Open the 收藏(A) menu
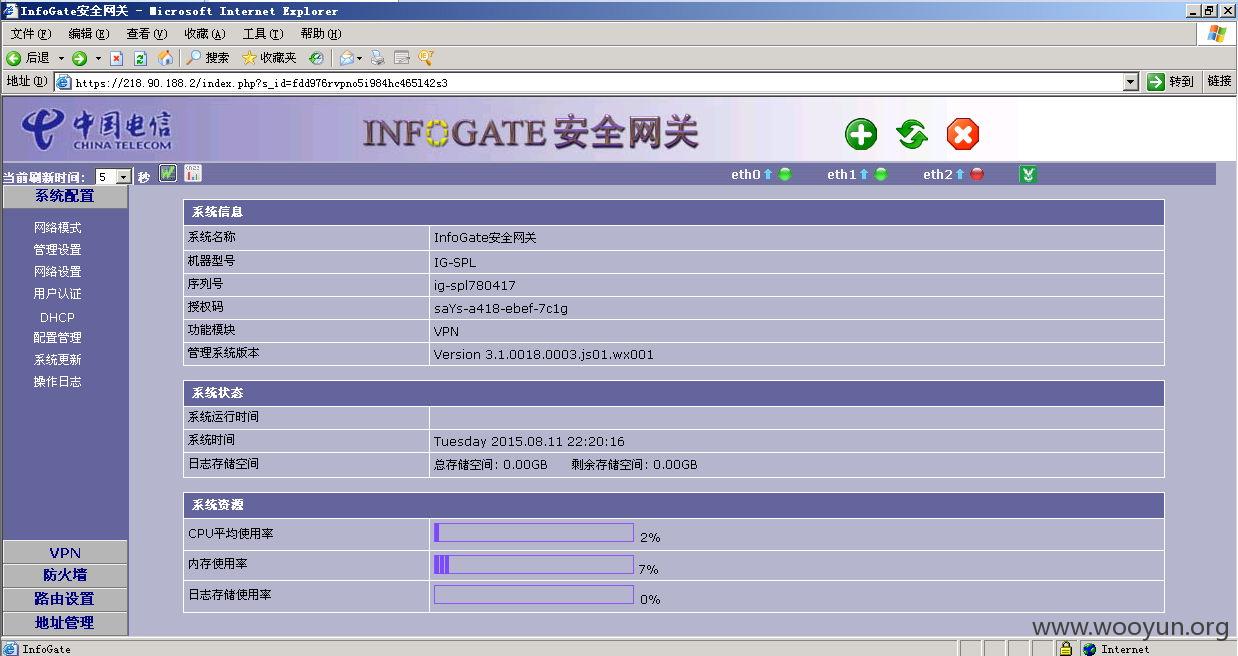This screenshot has width=1238, height=656. pos(205,34)
